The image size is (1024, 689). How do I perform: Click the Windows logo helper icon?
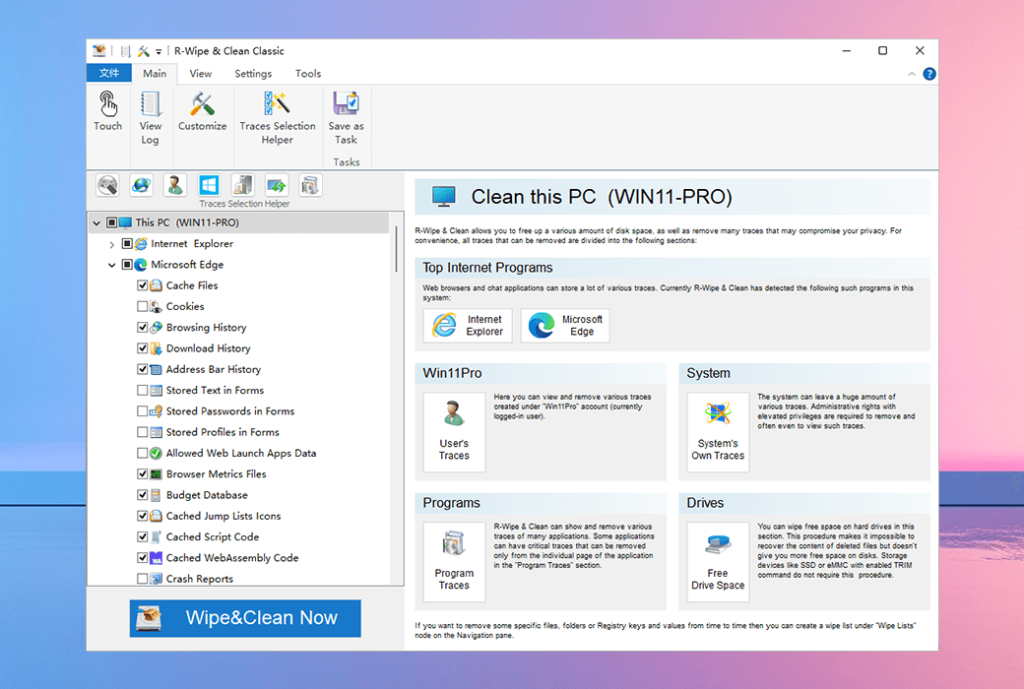[x=209, y=185]
